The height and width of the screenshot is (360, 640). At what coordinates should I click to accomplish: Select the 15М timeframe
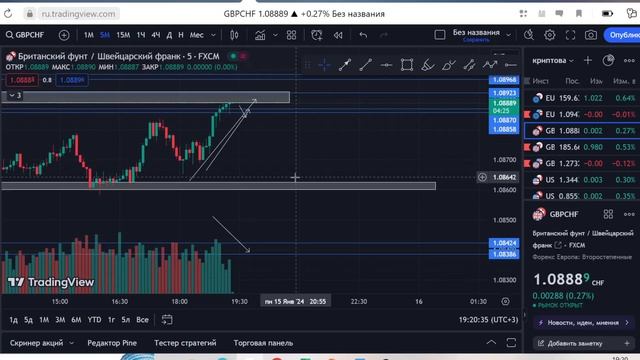pos(123,35)
